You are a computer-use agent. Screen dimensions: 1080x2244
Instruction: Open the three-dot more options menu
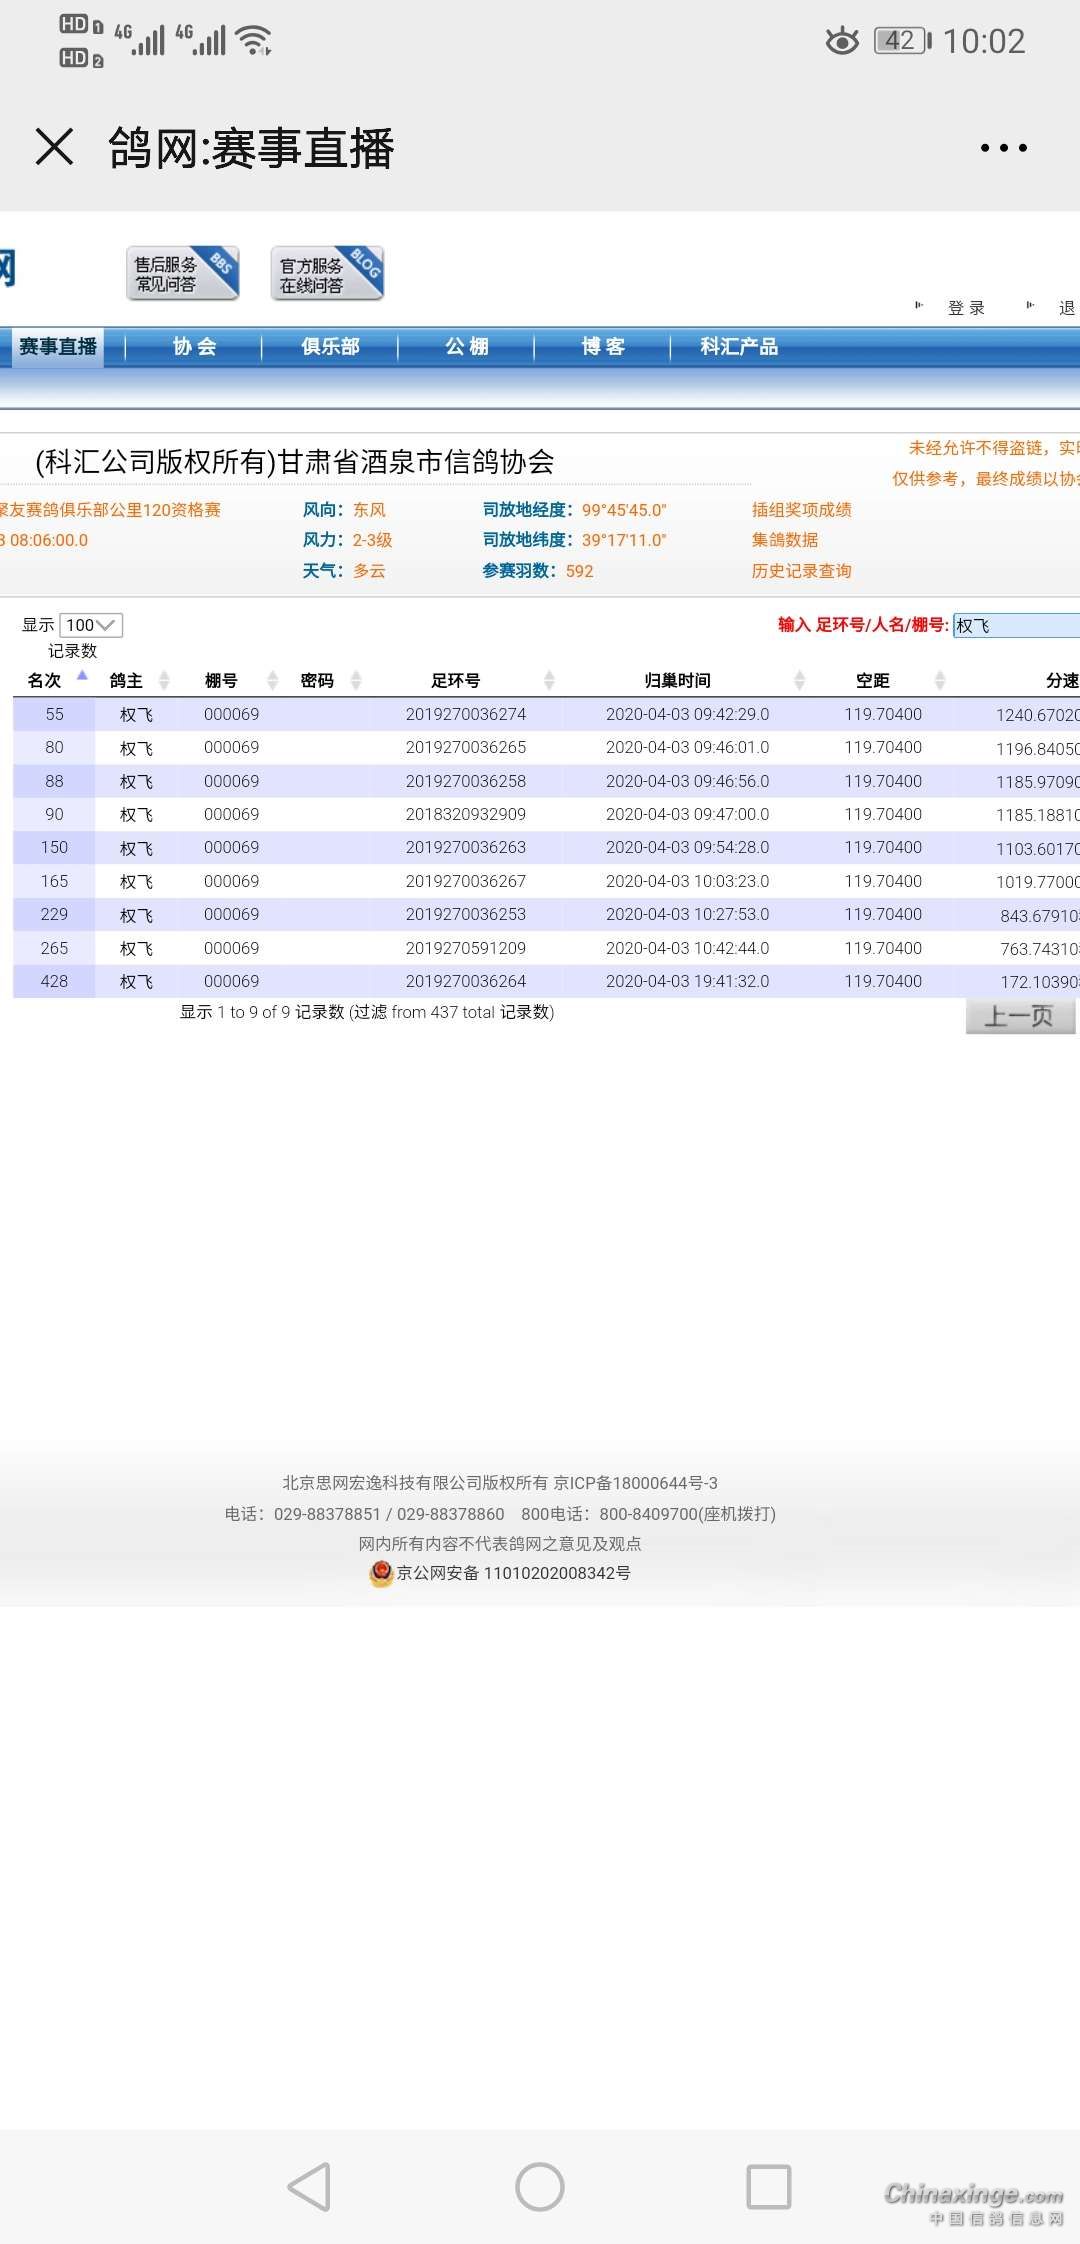coord(1003,148)
